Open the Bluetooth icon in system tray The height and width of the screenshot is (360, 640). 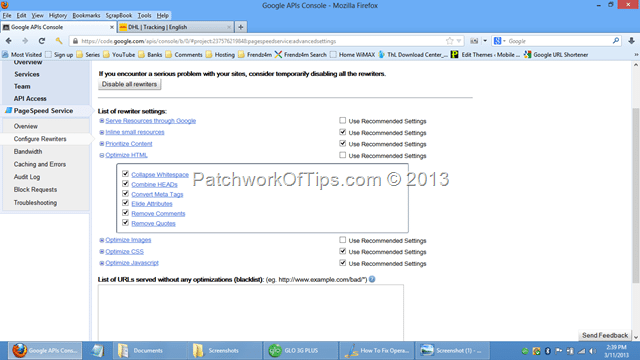(x=548, y=351)
